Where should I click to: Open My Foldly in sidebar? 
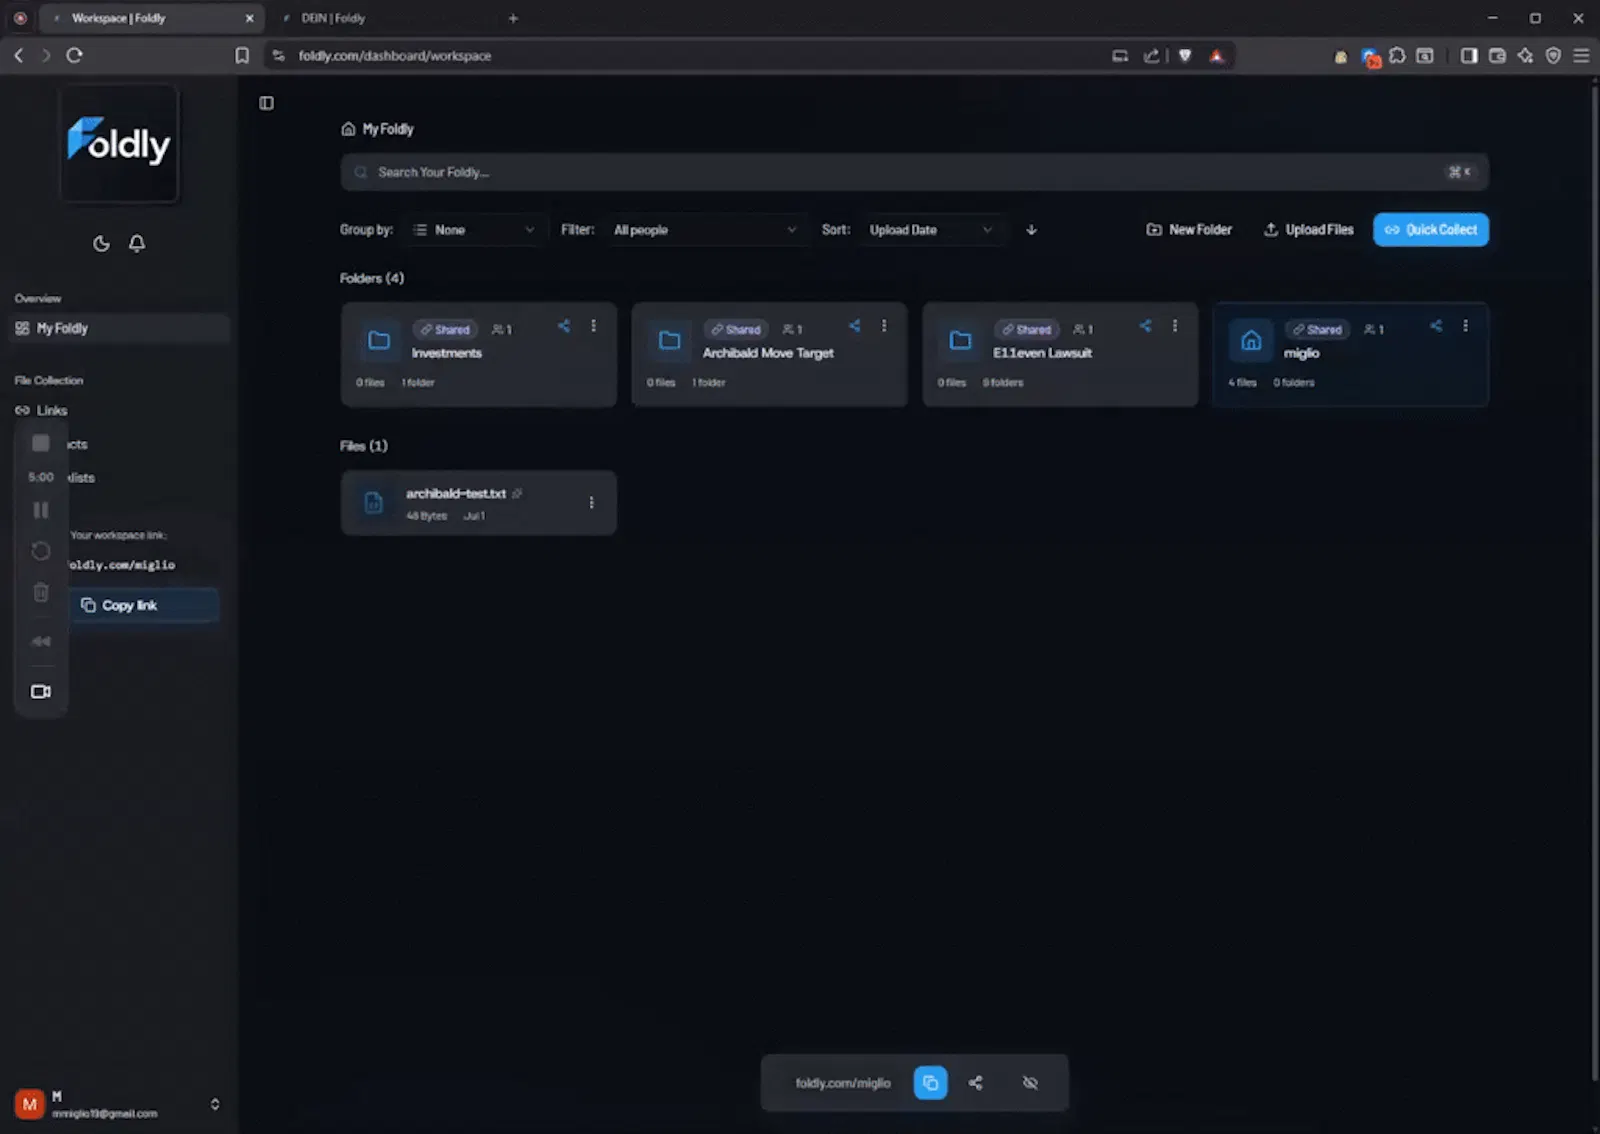click(119, 328)
